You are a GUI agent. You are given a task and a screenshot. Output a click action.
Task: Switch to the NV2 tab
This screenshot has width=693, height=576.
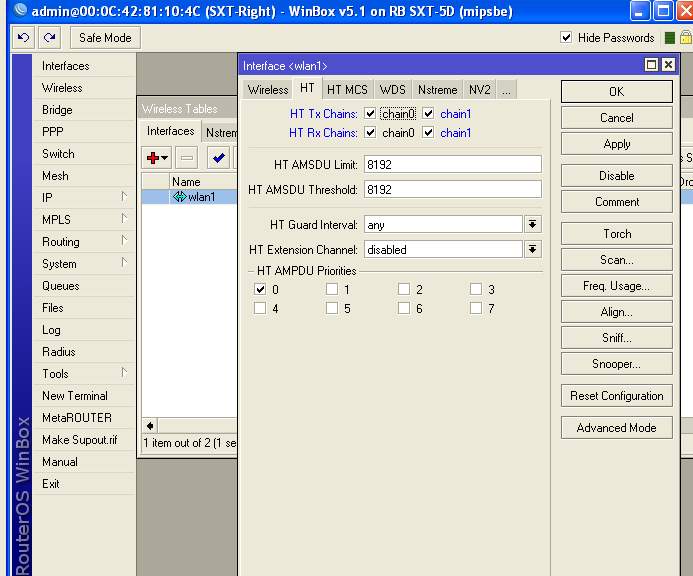(480, 90)
